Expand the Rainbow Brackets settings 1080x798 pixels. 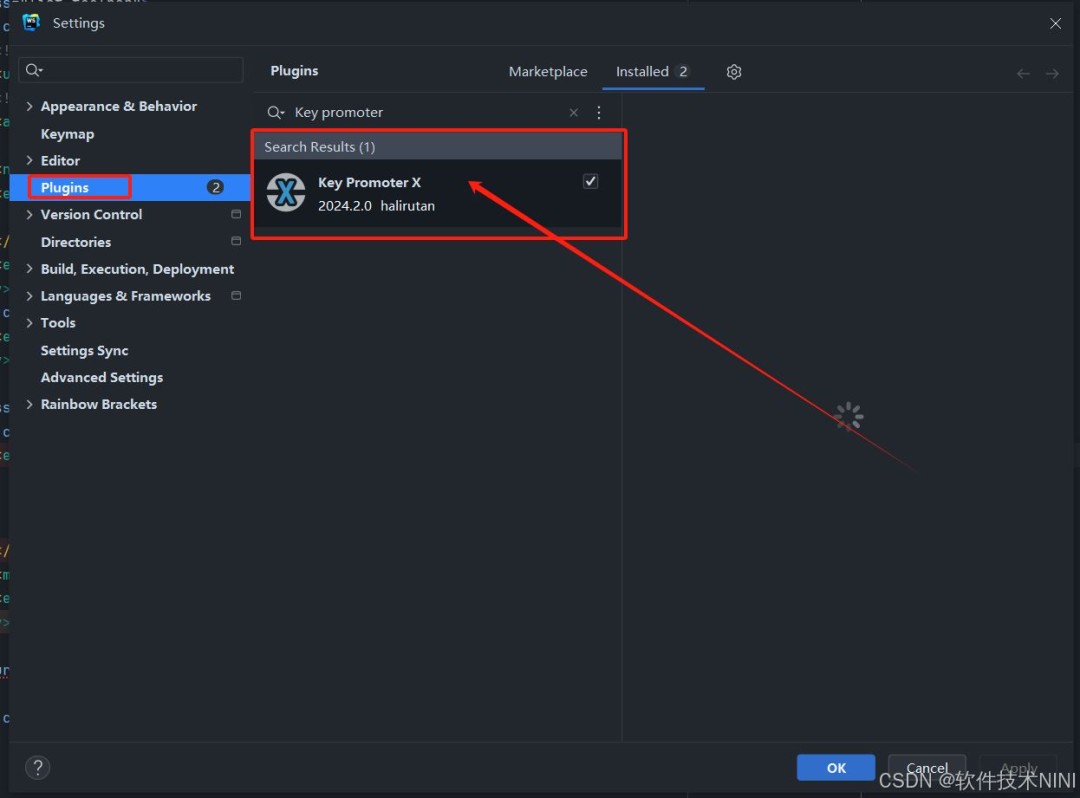[x=29, y=405]
